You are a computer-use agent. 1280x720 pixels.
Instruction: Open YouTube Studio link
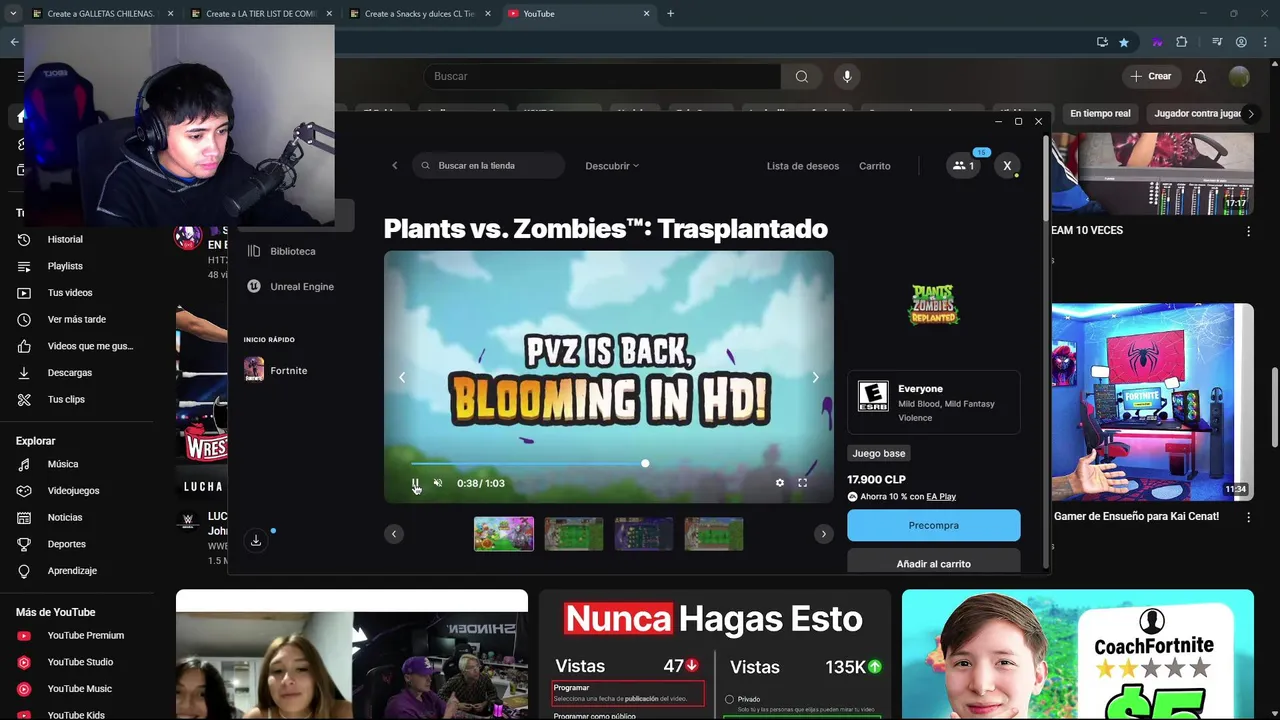pyautogui.click(x=79, y=662)
